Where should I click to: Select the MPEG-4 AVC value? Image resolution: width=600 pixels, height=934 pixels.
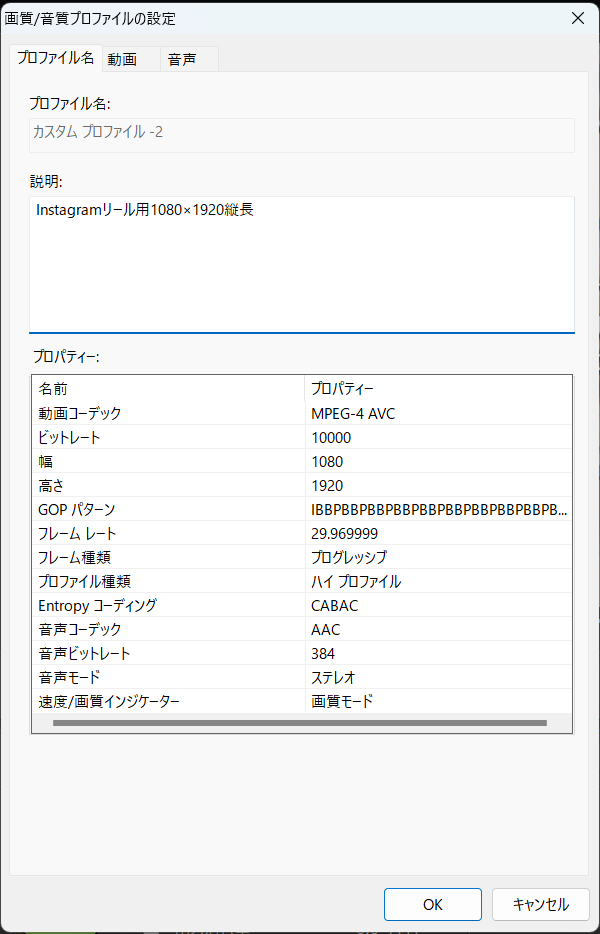[353, 413]
